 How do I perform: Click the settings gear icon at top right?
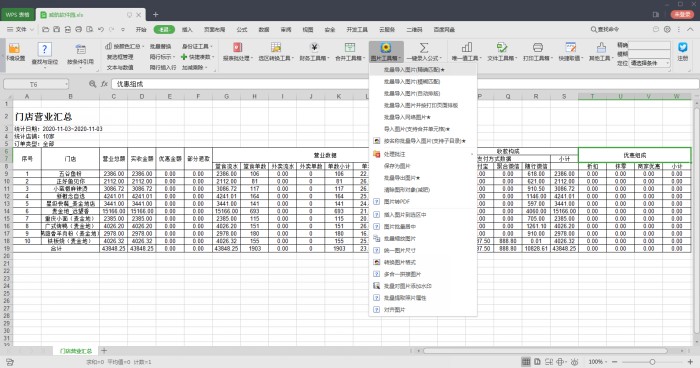[x=667, y=29]
